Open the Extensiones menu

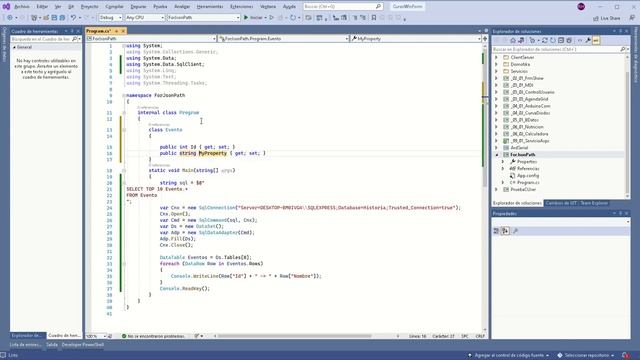tap(242, 7)
